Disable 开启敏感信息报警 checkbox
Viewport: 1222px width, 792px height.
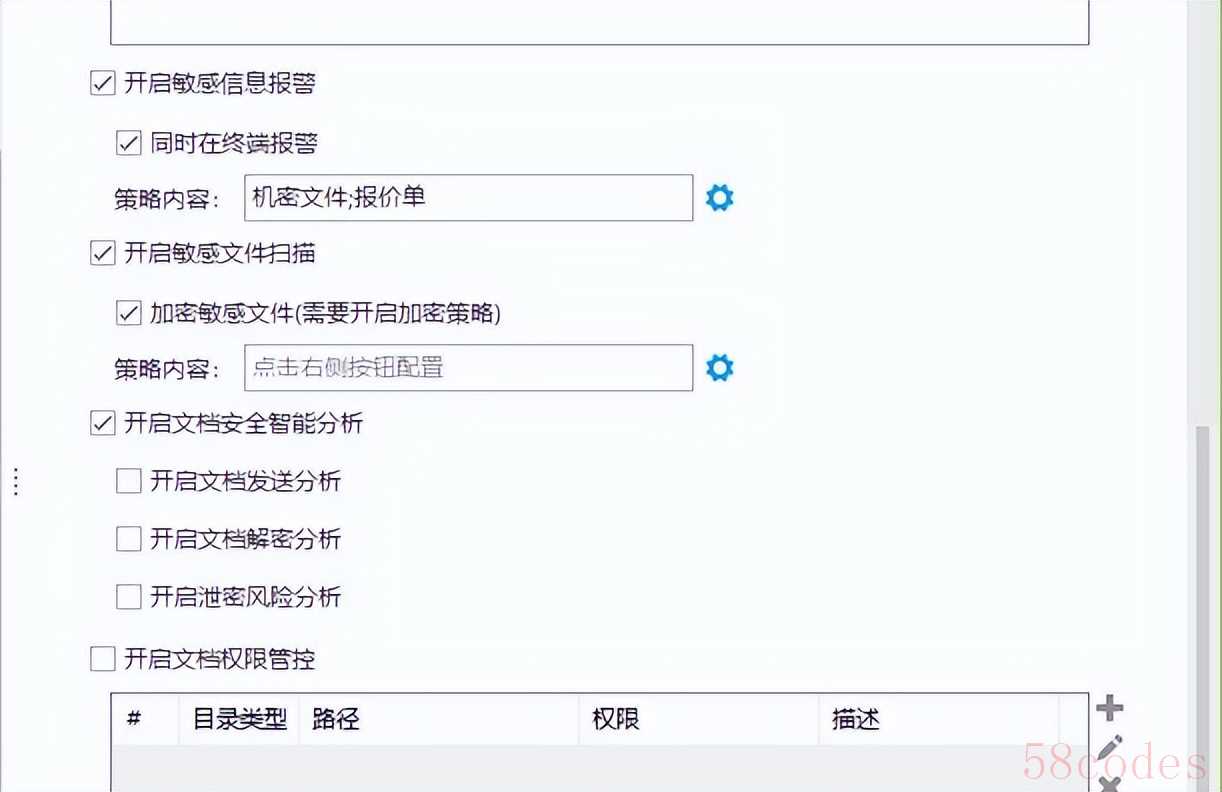pyautogui.click(x=103, y=84)
